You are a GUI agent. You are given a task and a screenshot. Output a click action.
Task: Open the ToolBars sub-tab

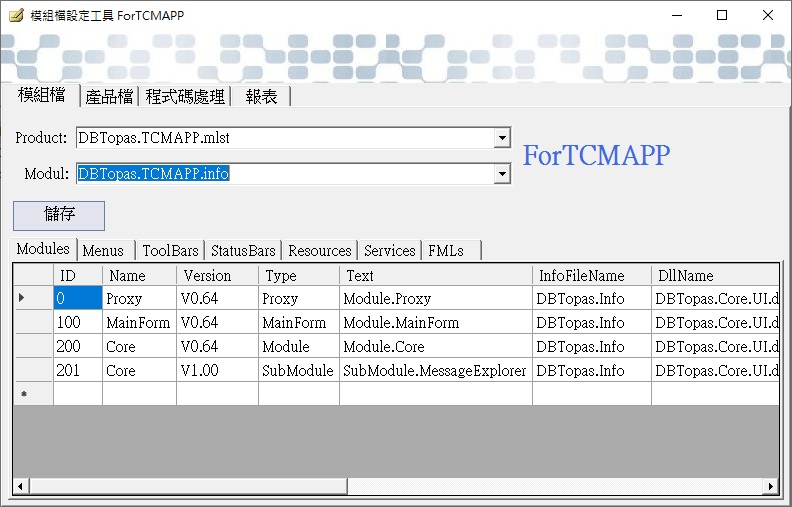170,250
